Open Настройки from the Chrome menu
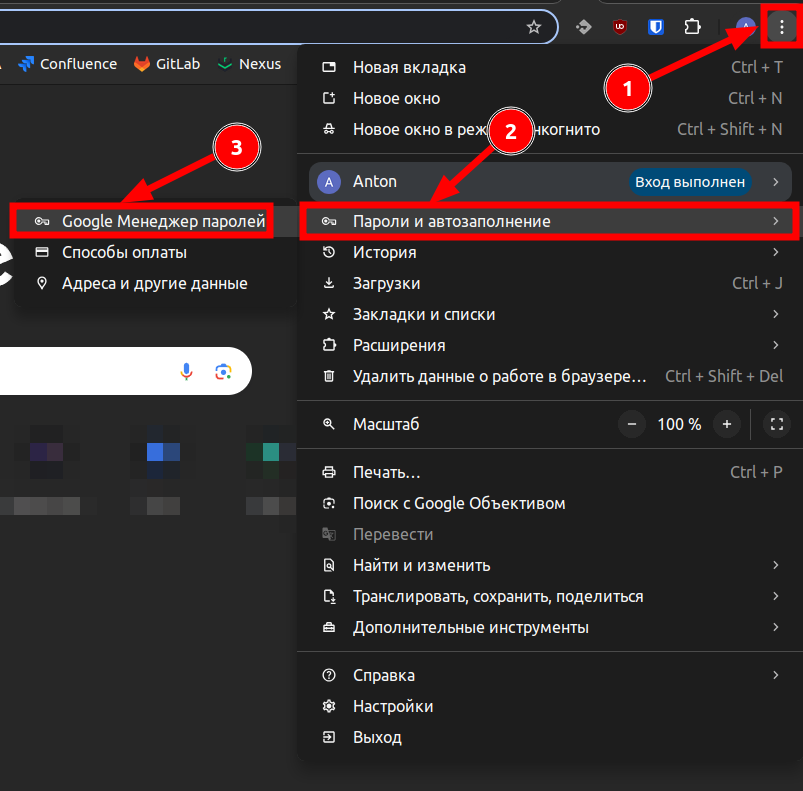The image size is (803, 791). coord(392,706)
